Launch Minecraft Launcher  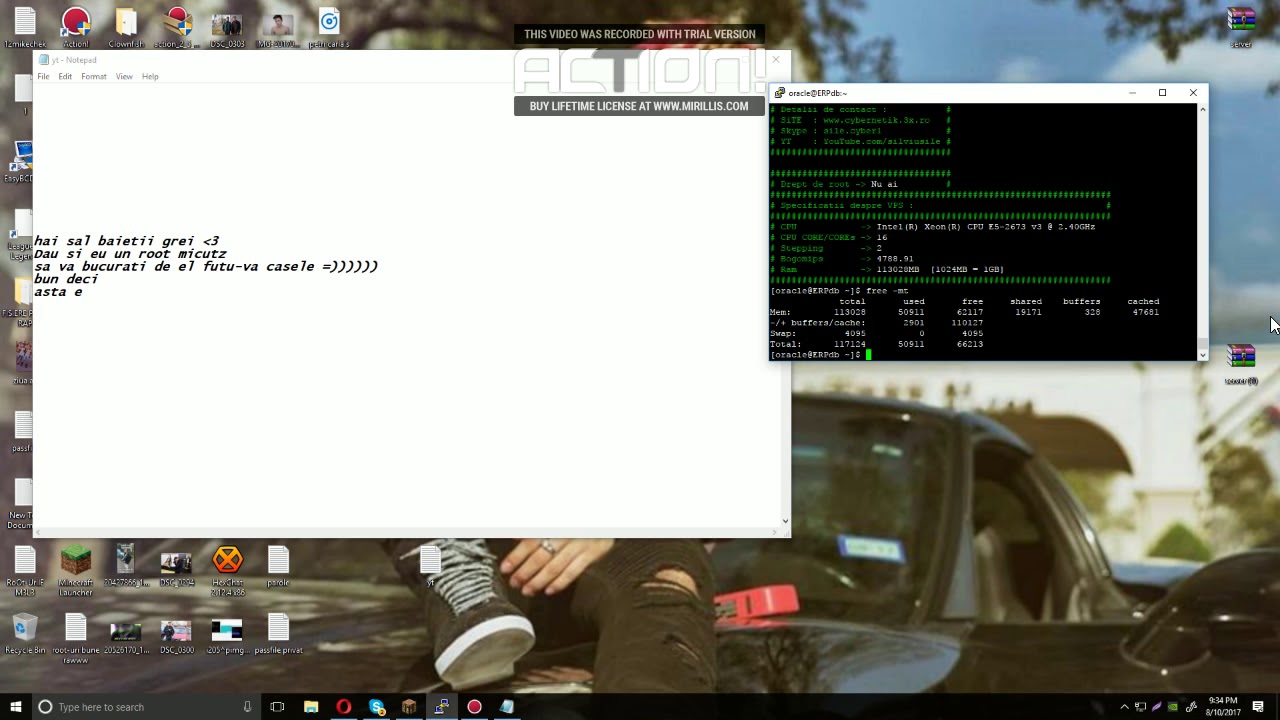[x=76, y=571]
